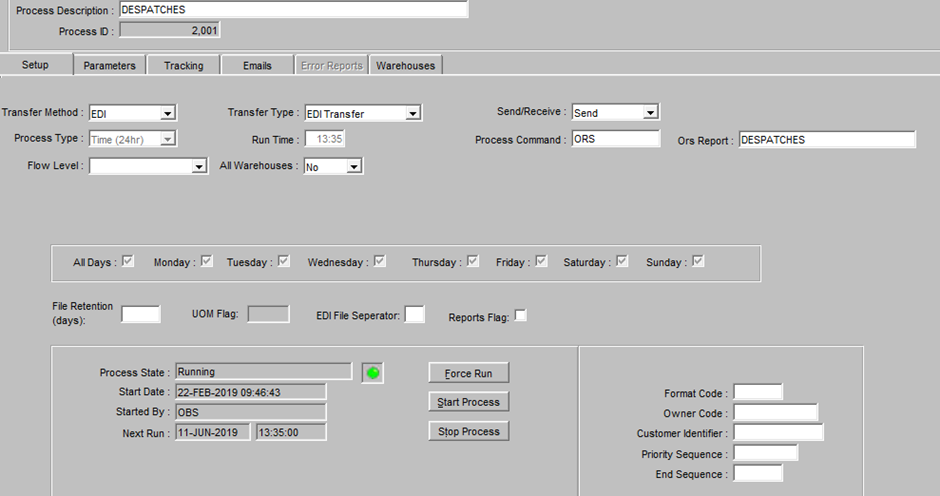Click the Force Run button
Image resolution: width=940 pixels, height=496 pixels.
(469, 373)
